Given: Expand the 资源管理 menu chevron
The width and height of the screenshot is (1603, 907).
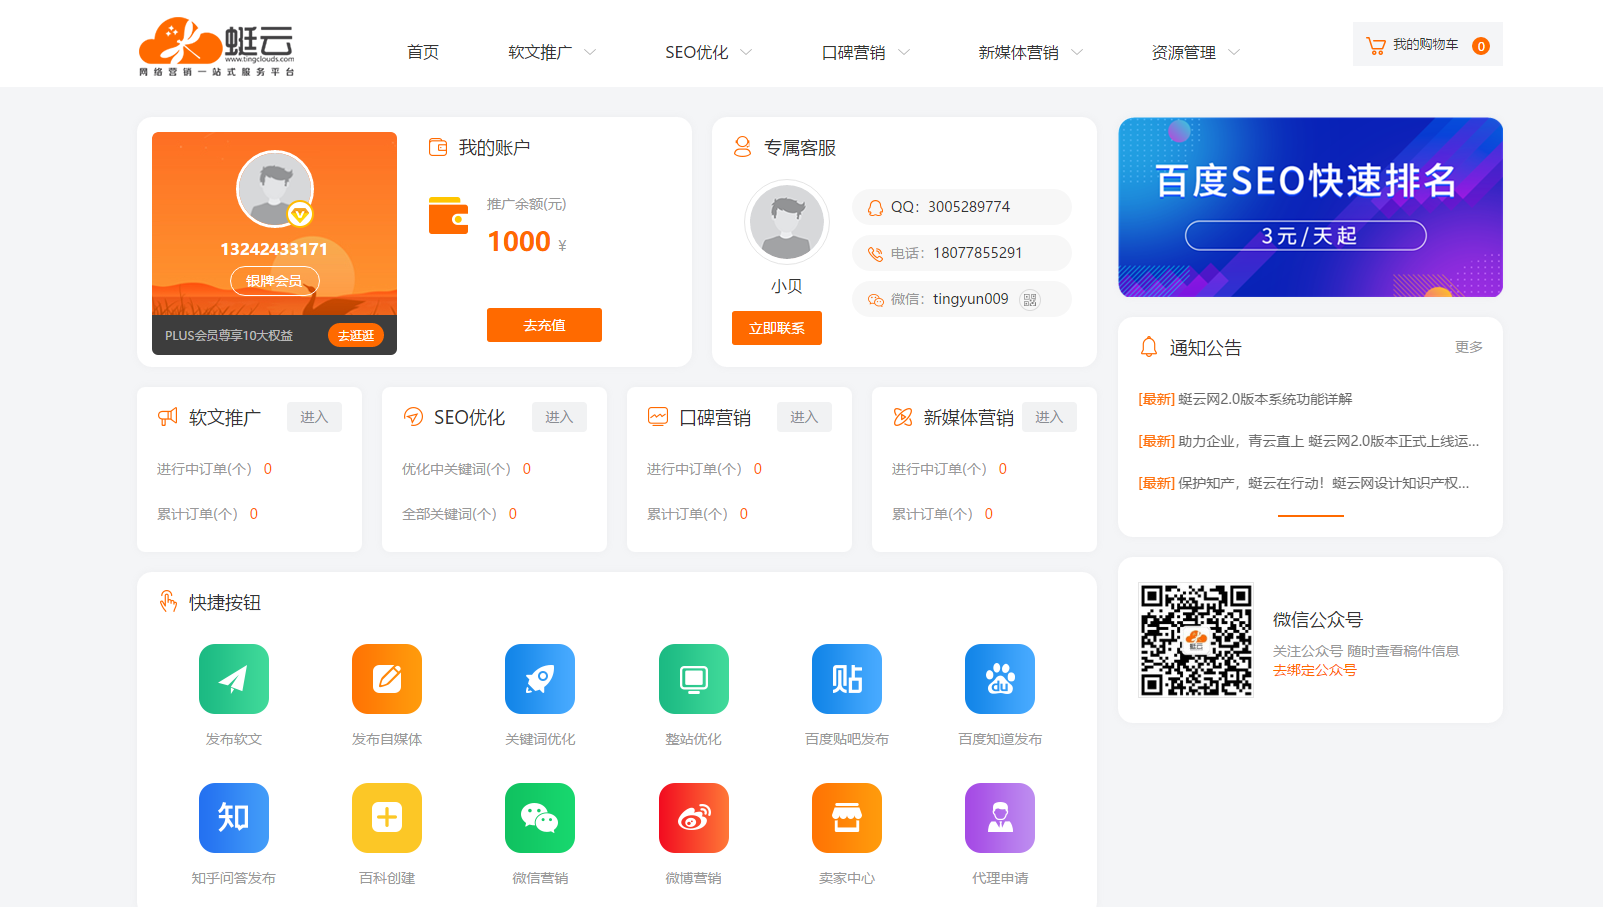Looking at the screenshot, I should [1234, 52].
